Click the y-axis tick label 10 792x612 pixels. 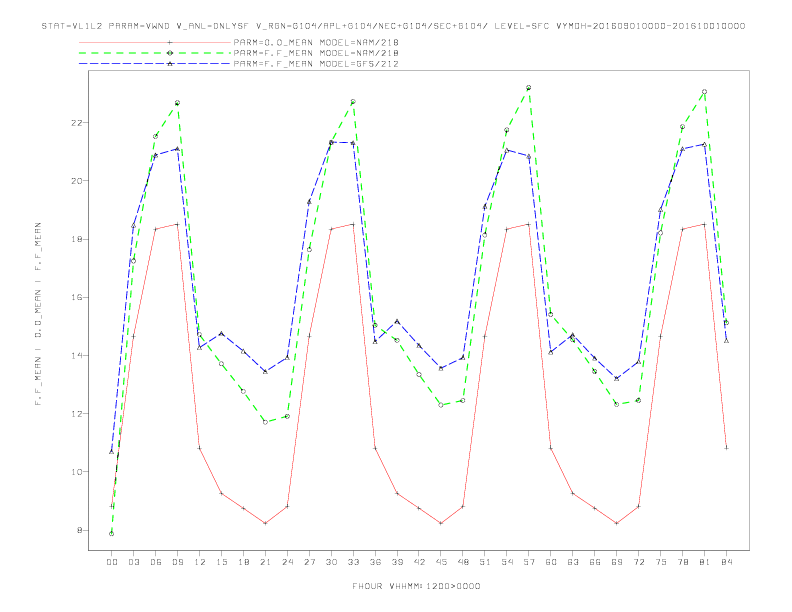pyautogui.click(x=76, y=472)
